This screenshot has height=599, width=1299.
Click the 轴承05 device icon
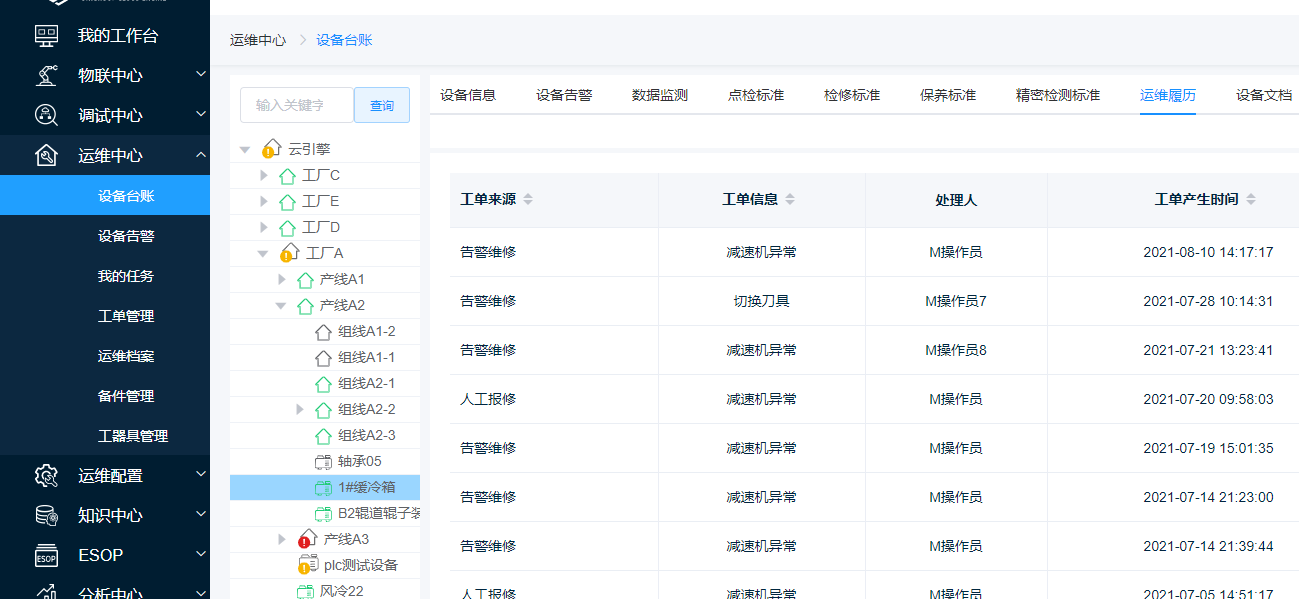(323, 462)
